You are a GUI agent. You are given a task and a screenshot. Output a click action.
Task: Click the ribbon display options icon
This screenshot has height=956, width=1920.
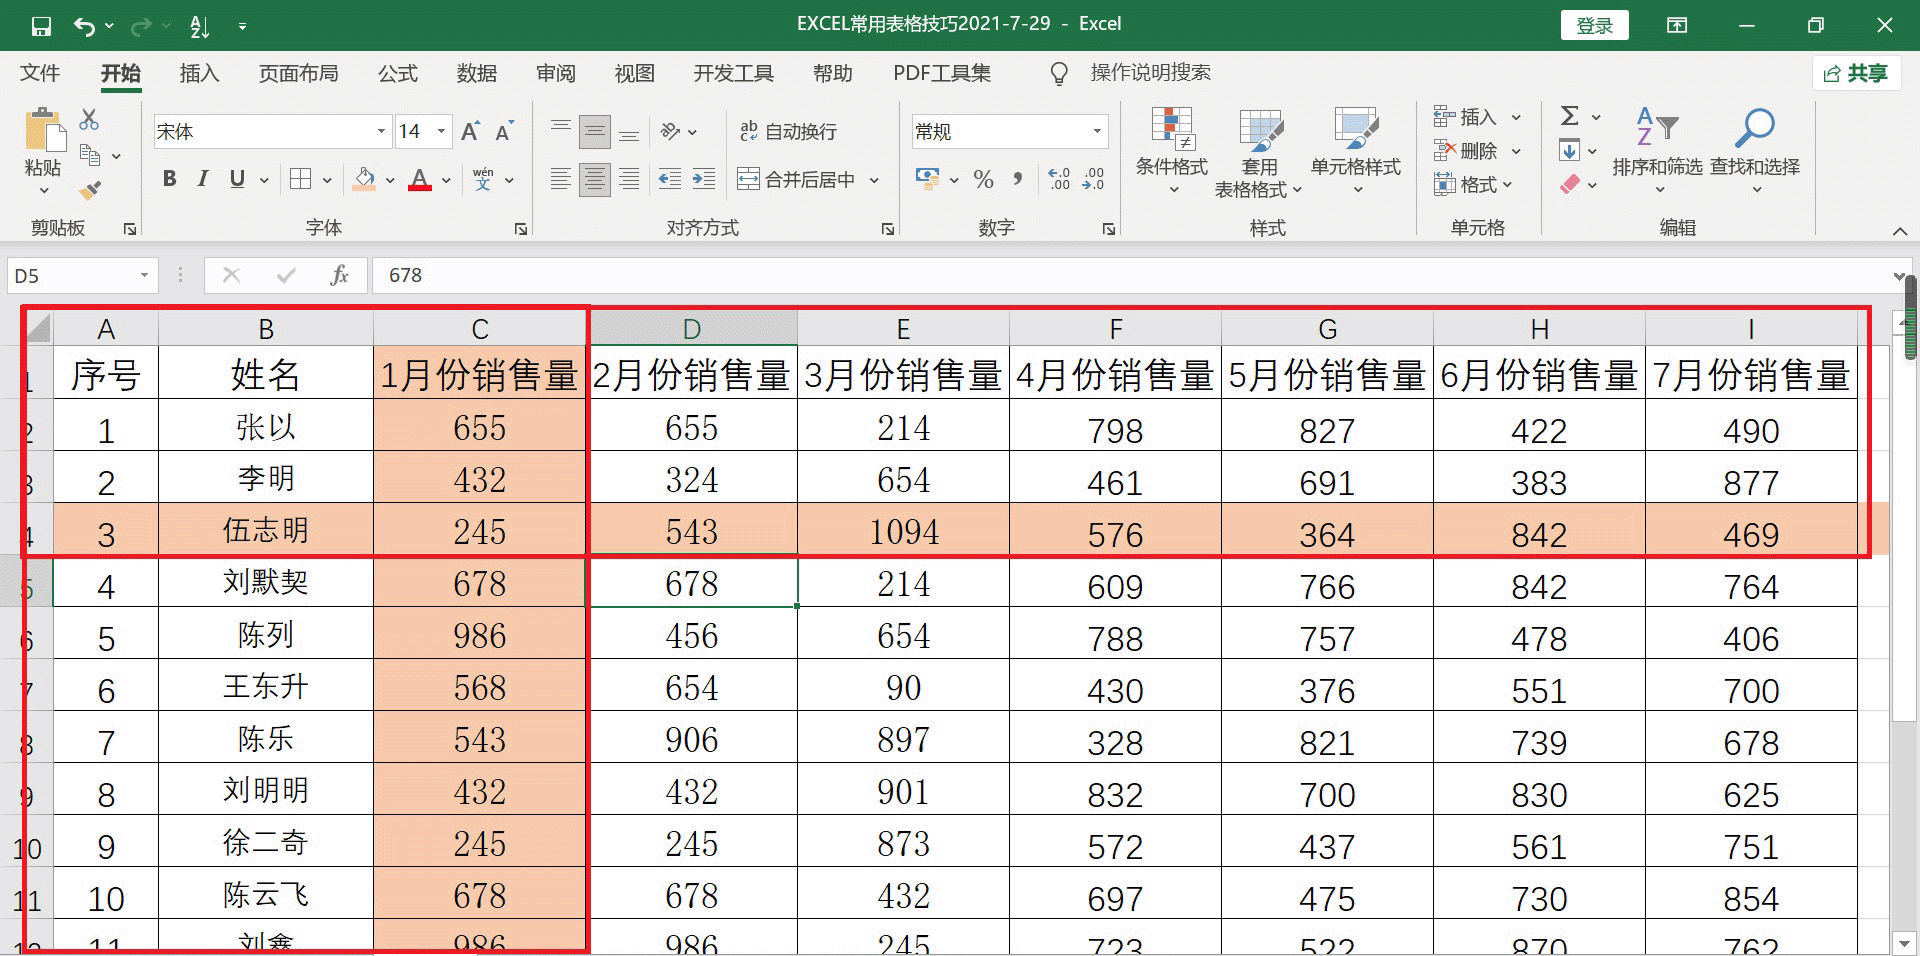(x=1677, y=26)
